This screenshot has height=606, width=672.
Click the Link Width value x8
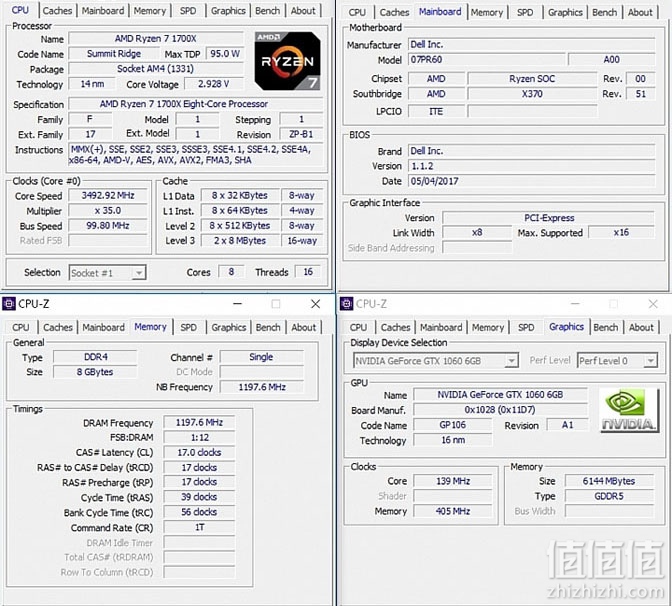pos(477,232)
